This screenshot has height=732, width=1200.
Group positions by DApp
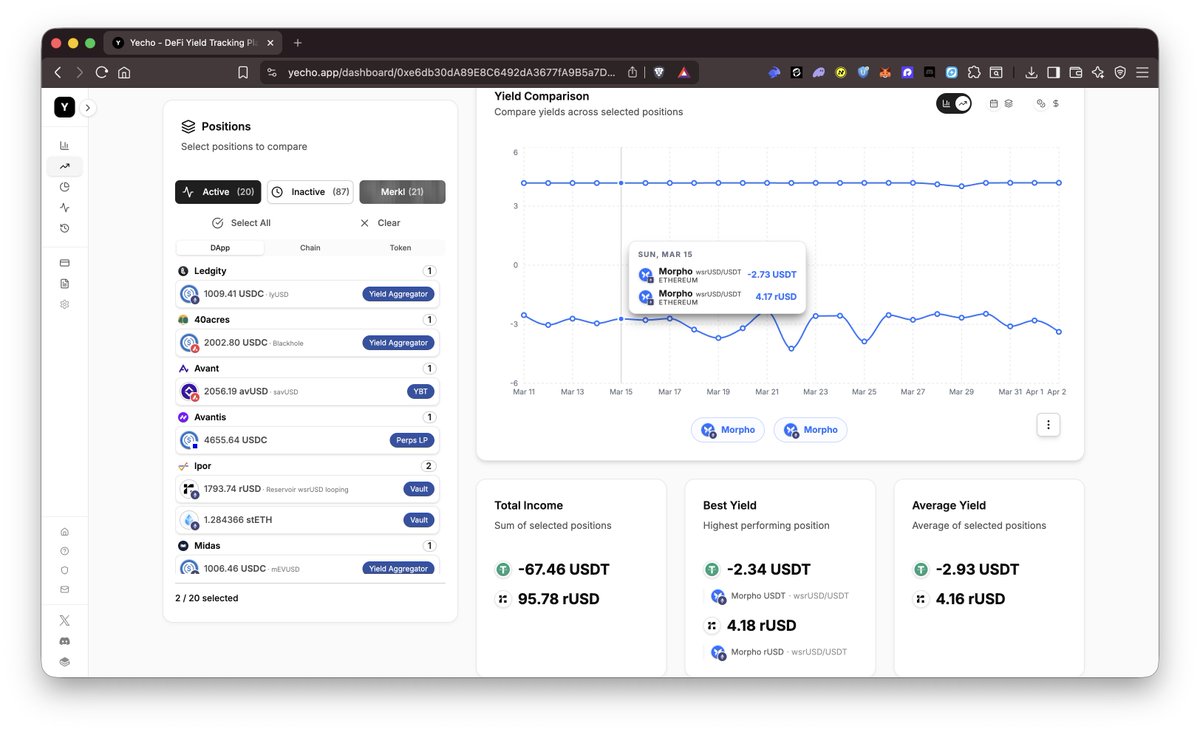(x=220, y=248)
